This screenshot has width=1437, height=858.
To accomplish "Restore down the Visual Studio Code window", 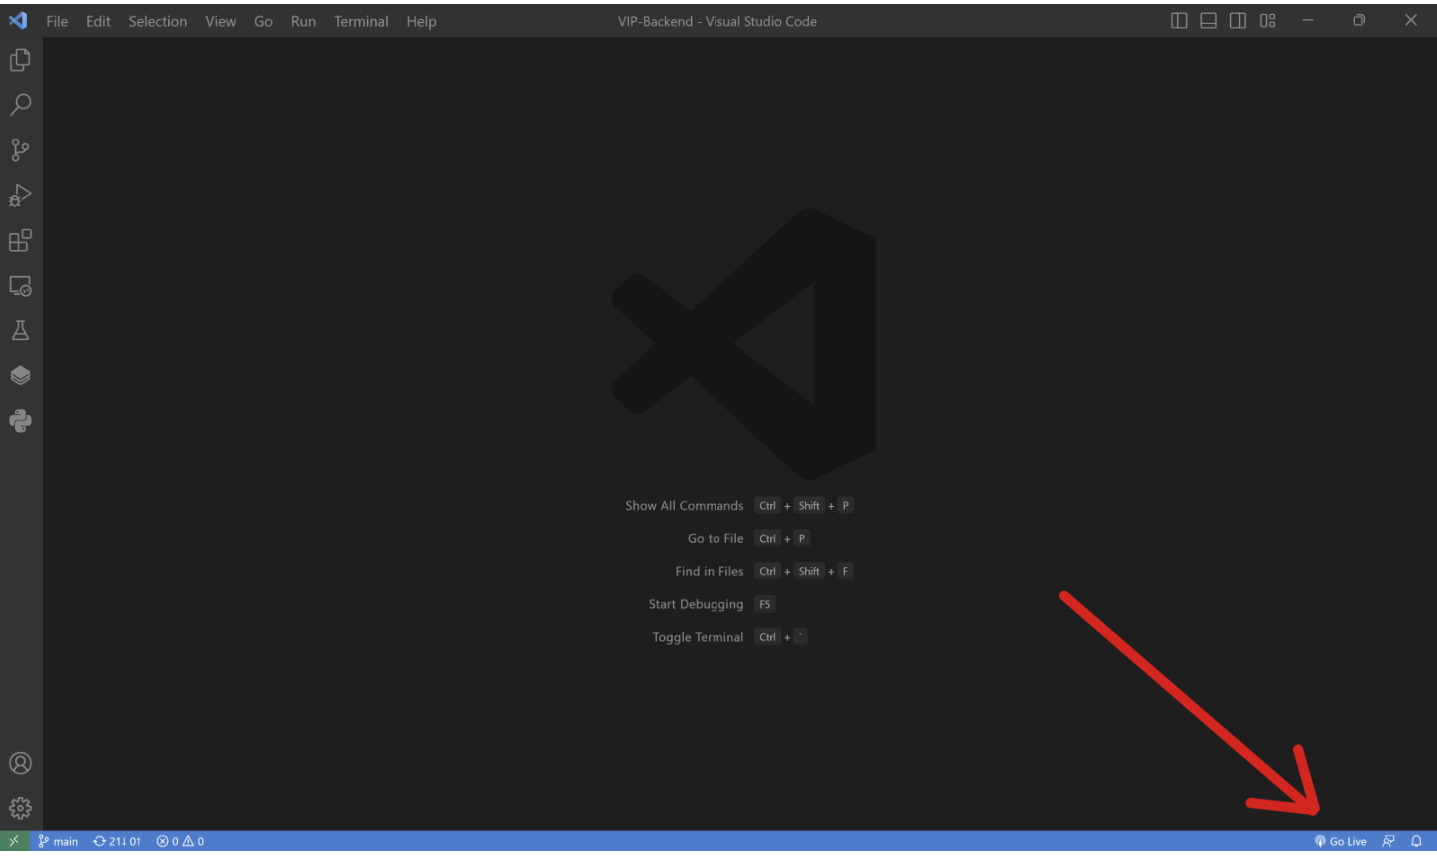I will 1359,21.
